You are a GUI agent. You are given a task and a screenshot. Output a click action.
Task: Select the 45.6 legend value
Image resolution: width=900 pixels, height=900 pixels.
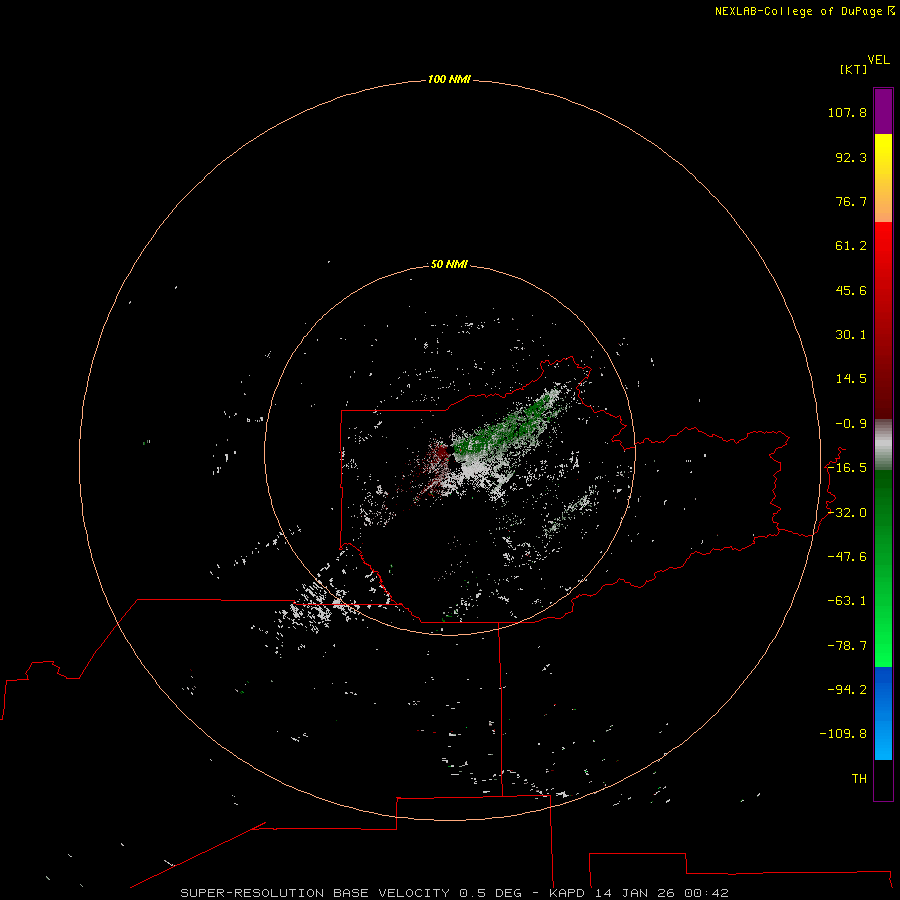pos(851,290)
